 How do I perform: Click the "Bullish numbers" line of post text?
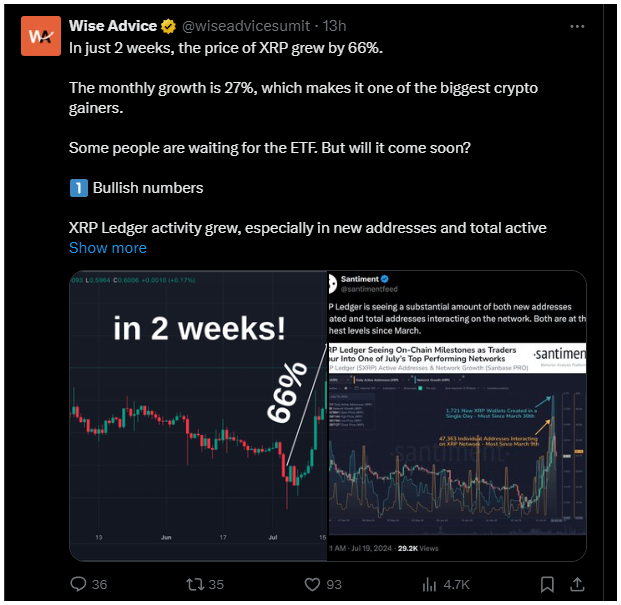point(147,188)
